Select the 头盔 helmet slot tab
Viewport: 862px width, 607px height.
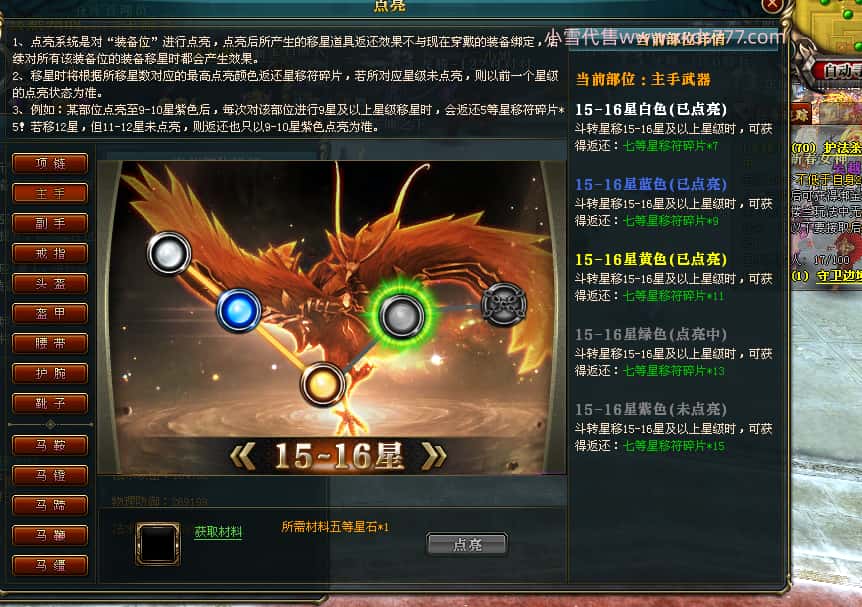coord(50,284)
